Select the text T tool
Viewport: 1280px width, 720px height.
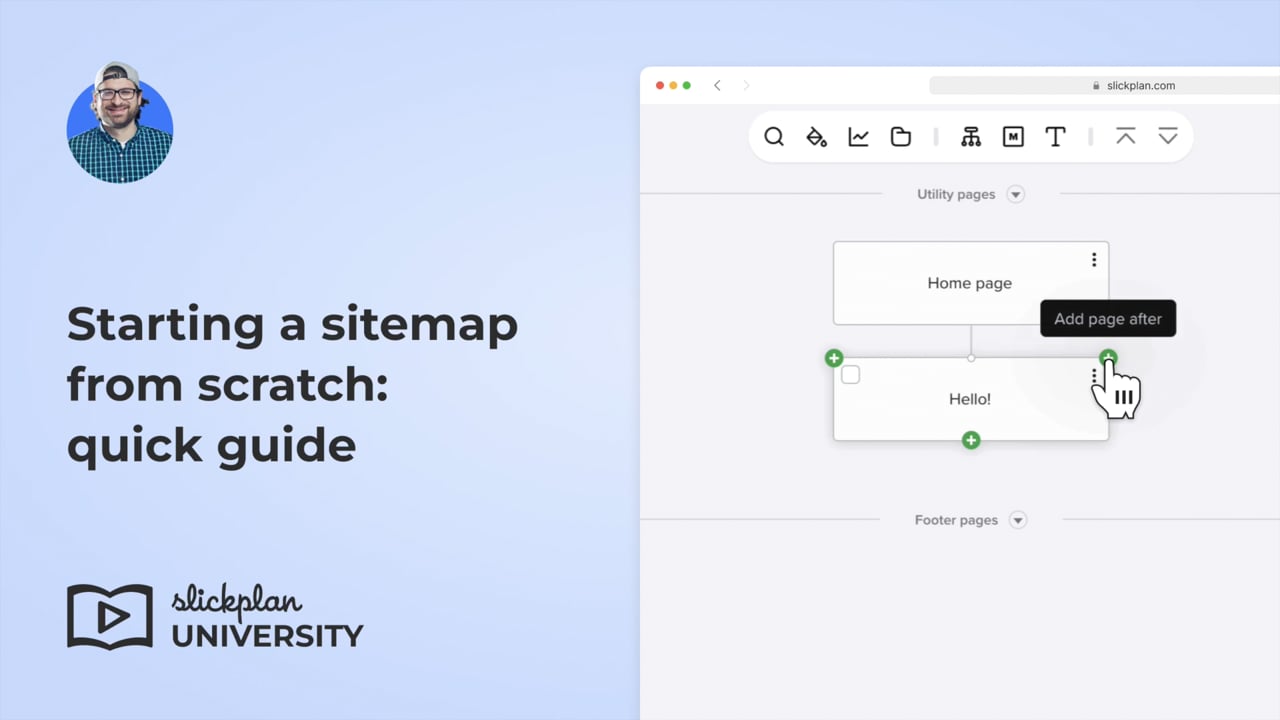[x=1055, y=137]
